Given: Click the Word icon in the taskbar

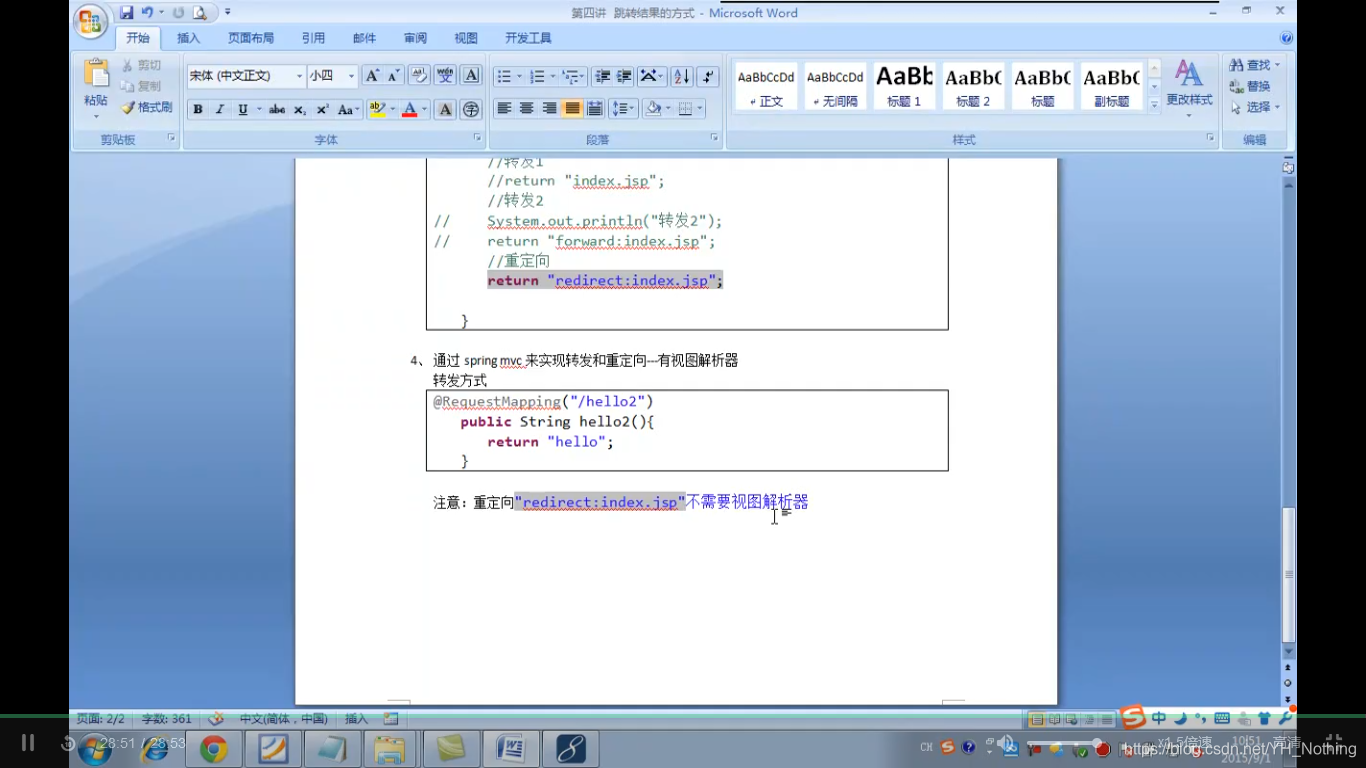Looking at the screenshot, I should [x=511, y=749].
